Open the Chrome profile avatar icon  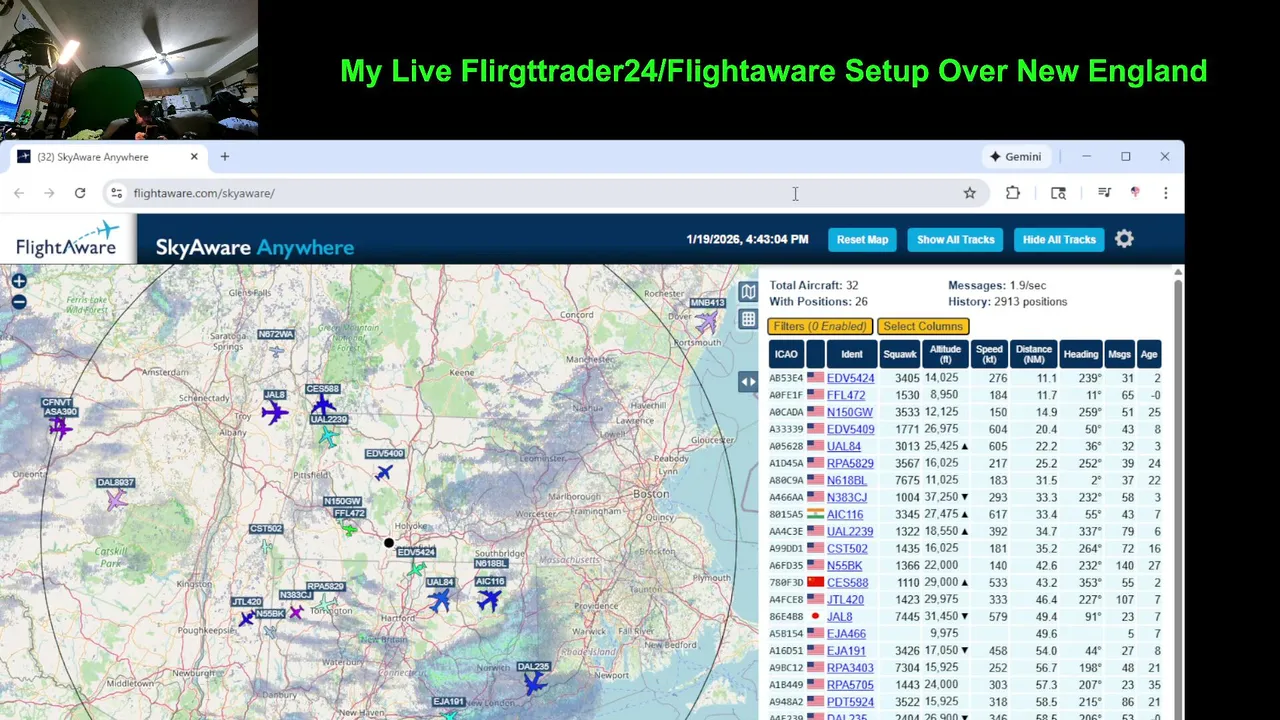pyautogui.click(x=1135, y=193)
